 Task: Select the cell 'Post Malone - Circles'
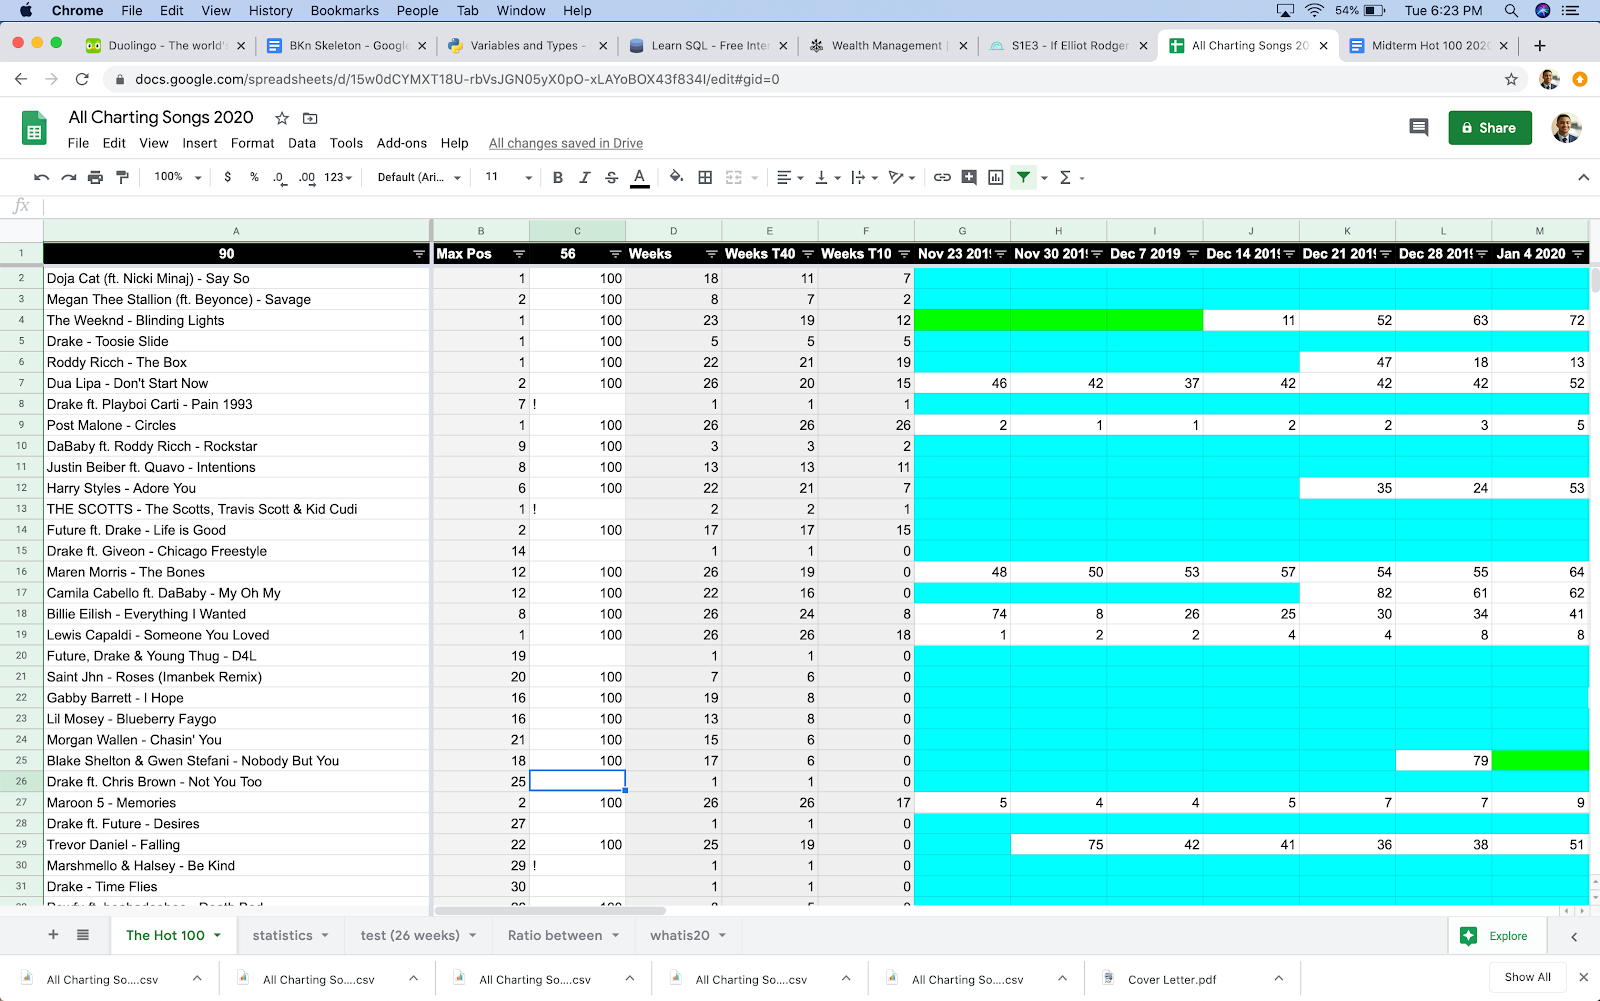click(237, 425)
